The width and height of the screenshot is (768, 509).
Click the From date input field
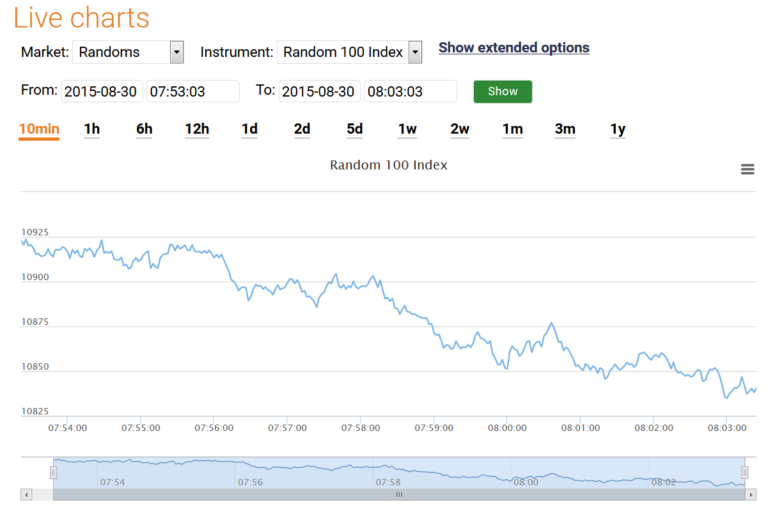(x=102, y=91)
